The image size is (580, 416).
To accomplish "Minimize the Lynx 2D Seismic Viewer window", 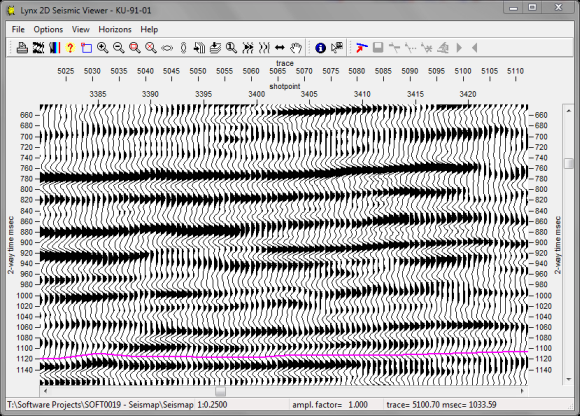I will [514, 8].
